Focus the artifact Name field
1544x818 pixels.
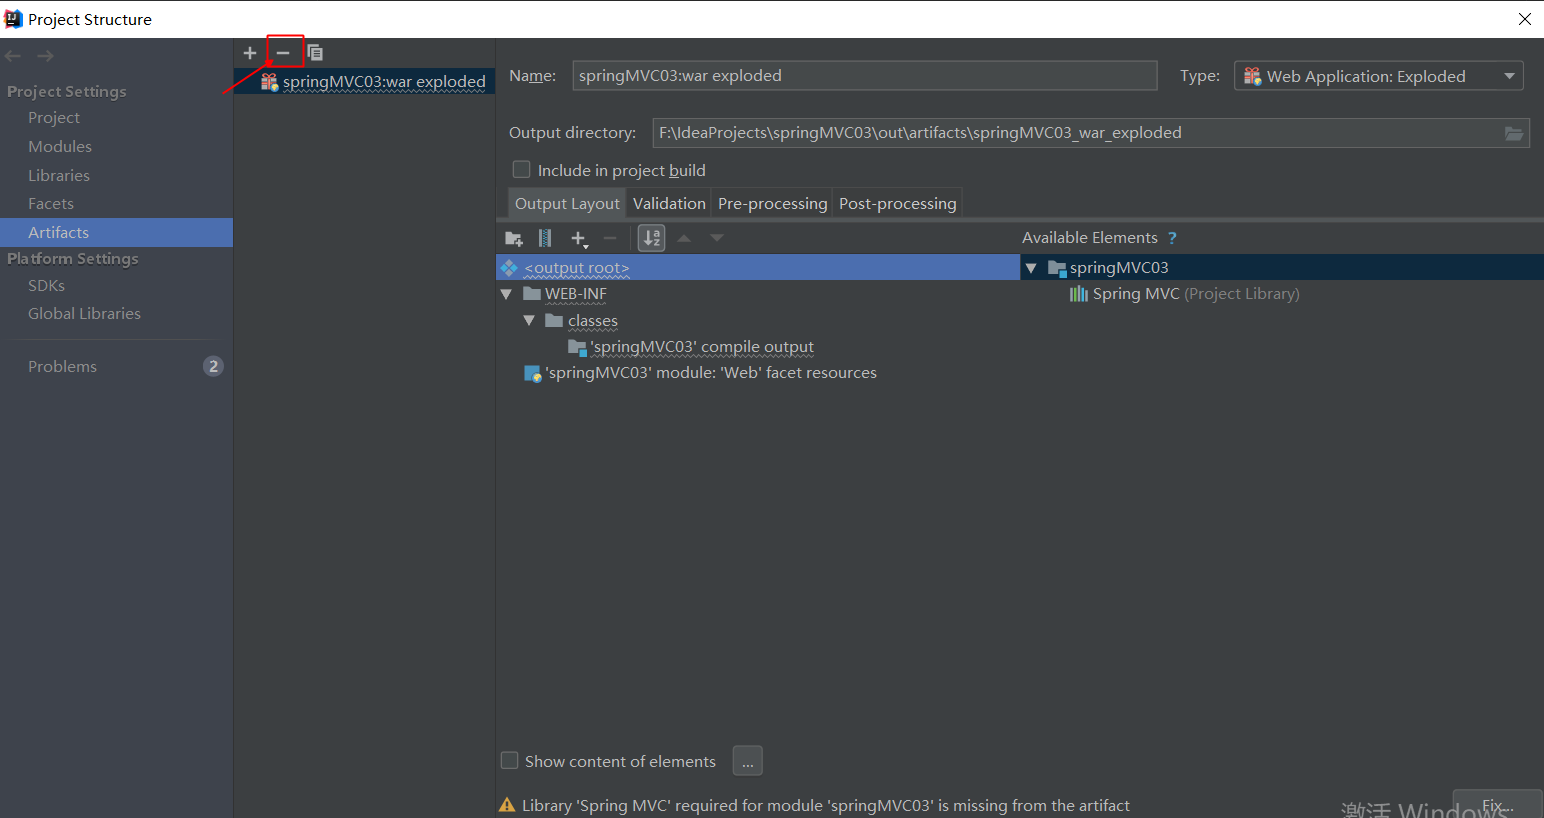click(865, 76)
